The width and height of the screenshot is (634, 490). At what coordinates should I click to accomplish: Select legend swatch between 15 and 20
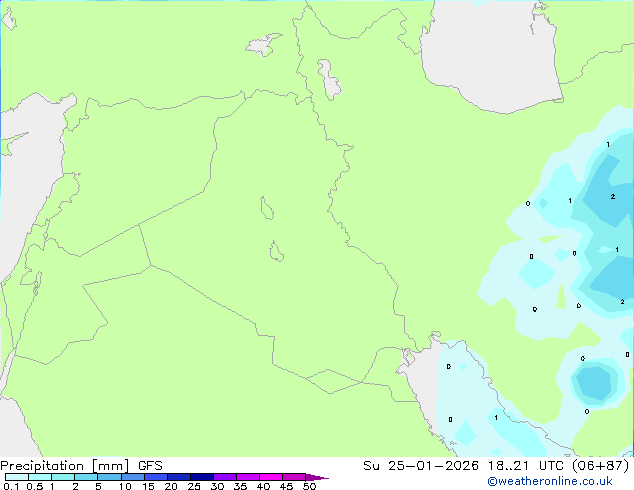coord(156,477)
